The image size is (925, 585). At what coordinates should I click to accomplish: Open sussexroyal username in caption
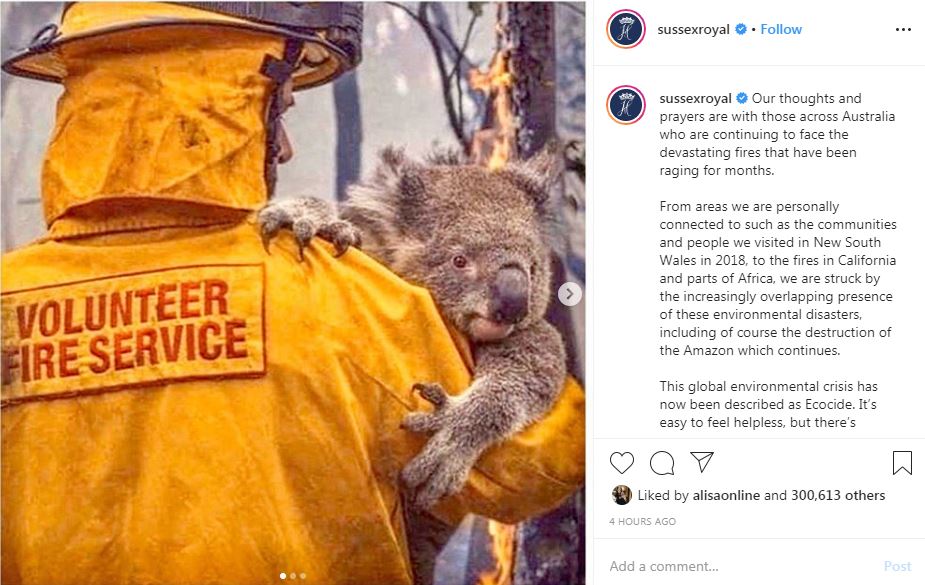[695, 98]
